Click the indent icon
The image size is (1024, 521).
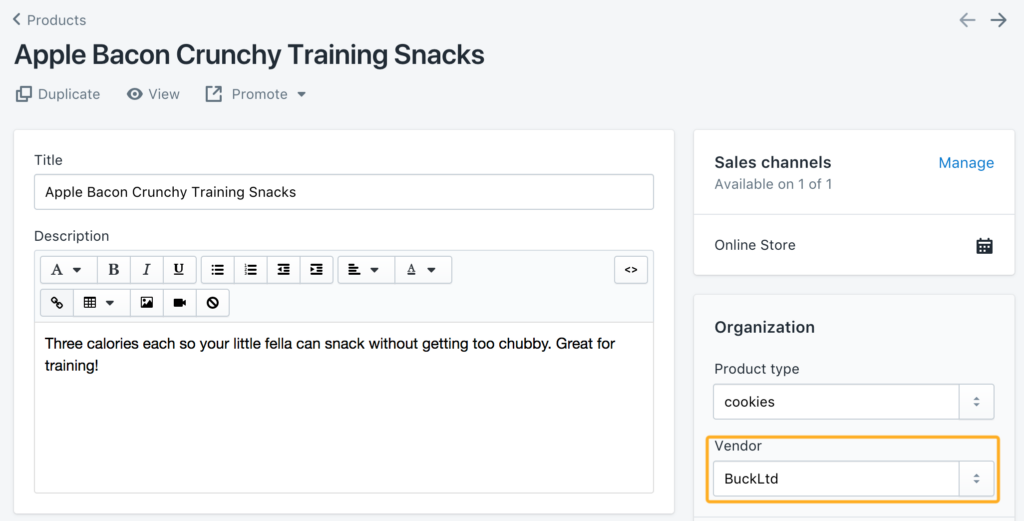pyautogui.click(x=316, y=270)
